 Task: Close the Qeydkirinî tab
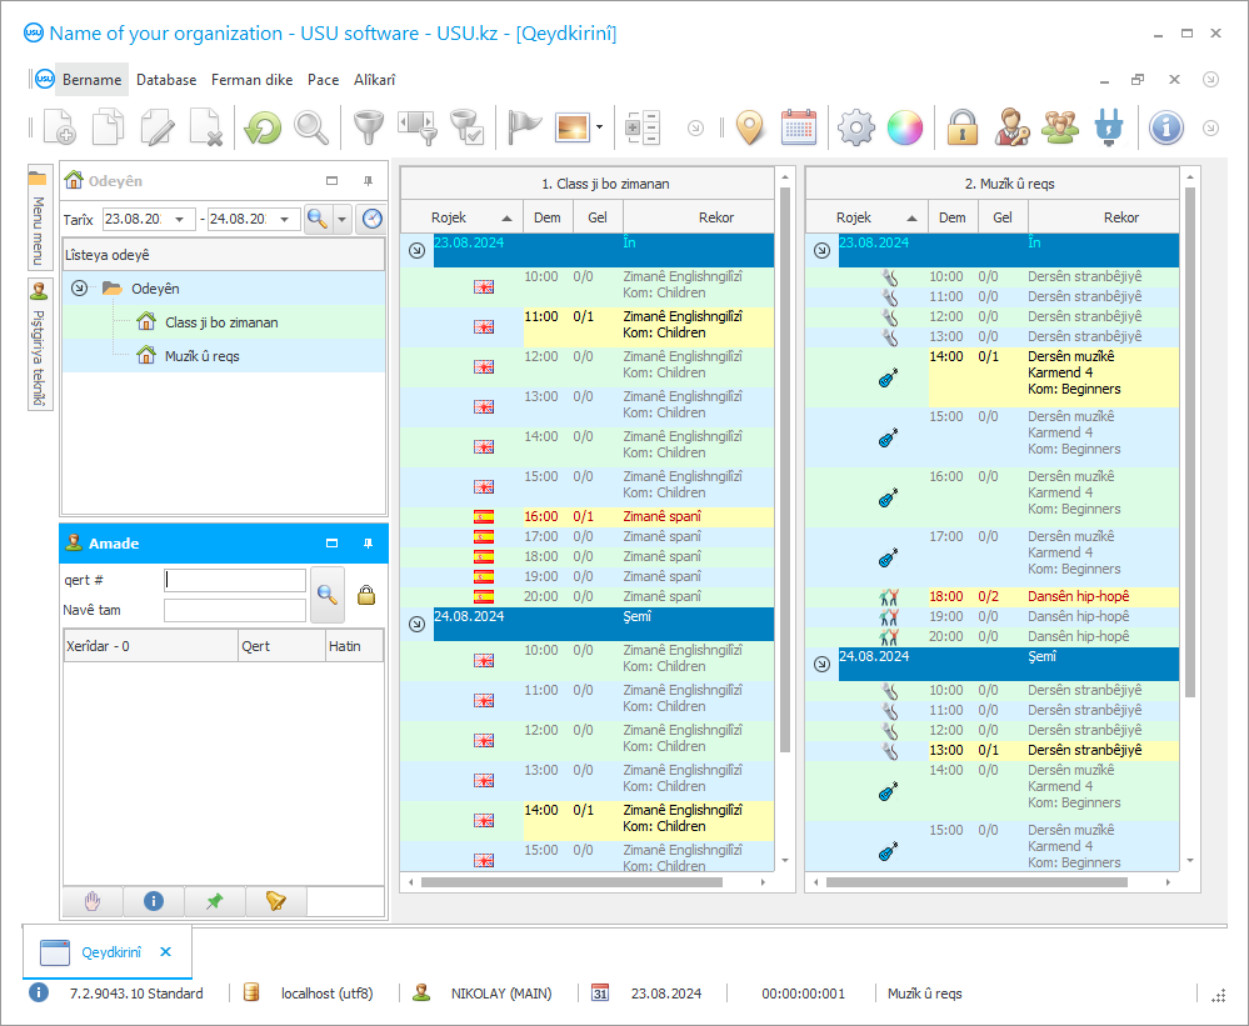(166, 952)
